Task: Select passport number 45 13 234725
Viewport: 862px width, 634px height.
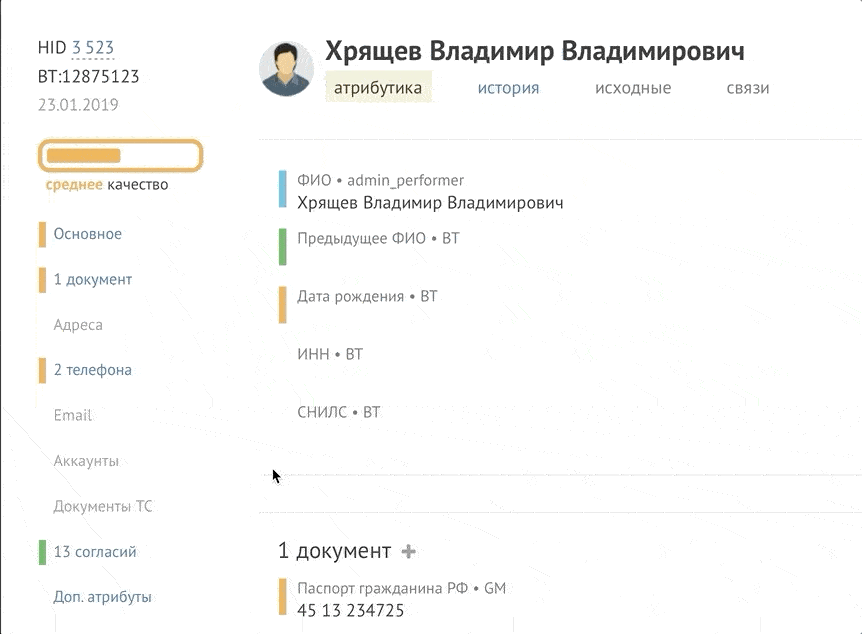Action: coord(350,610)
